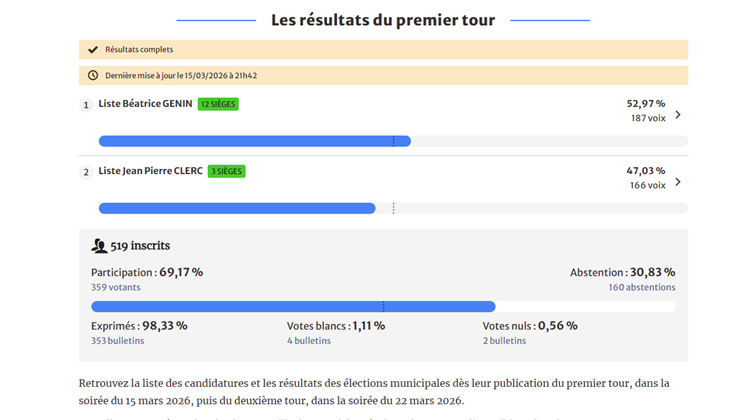
Task: Open Liste Jean Pierre CLERC result
Action: click(150, 171)
